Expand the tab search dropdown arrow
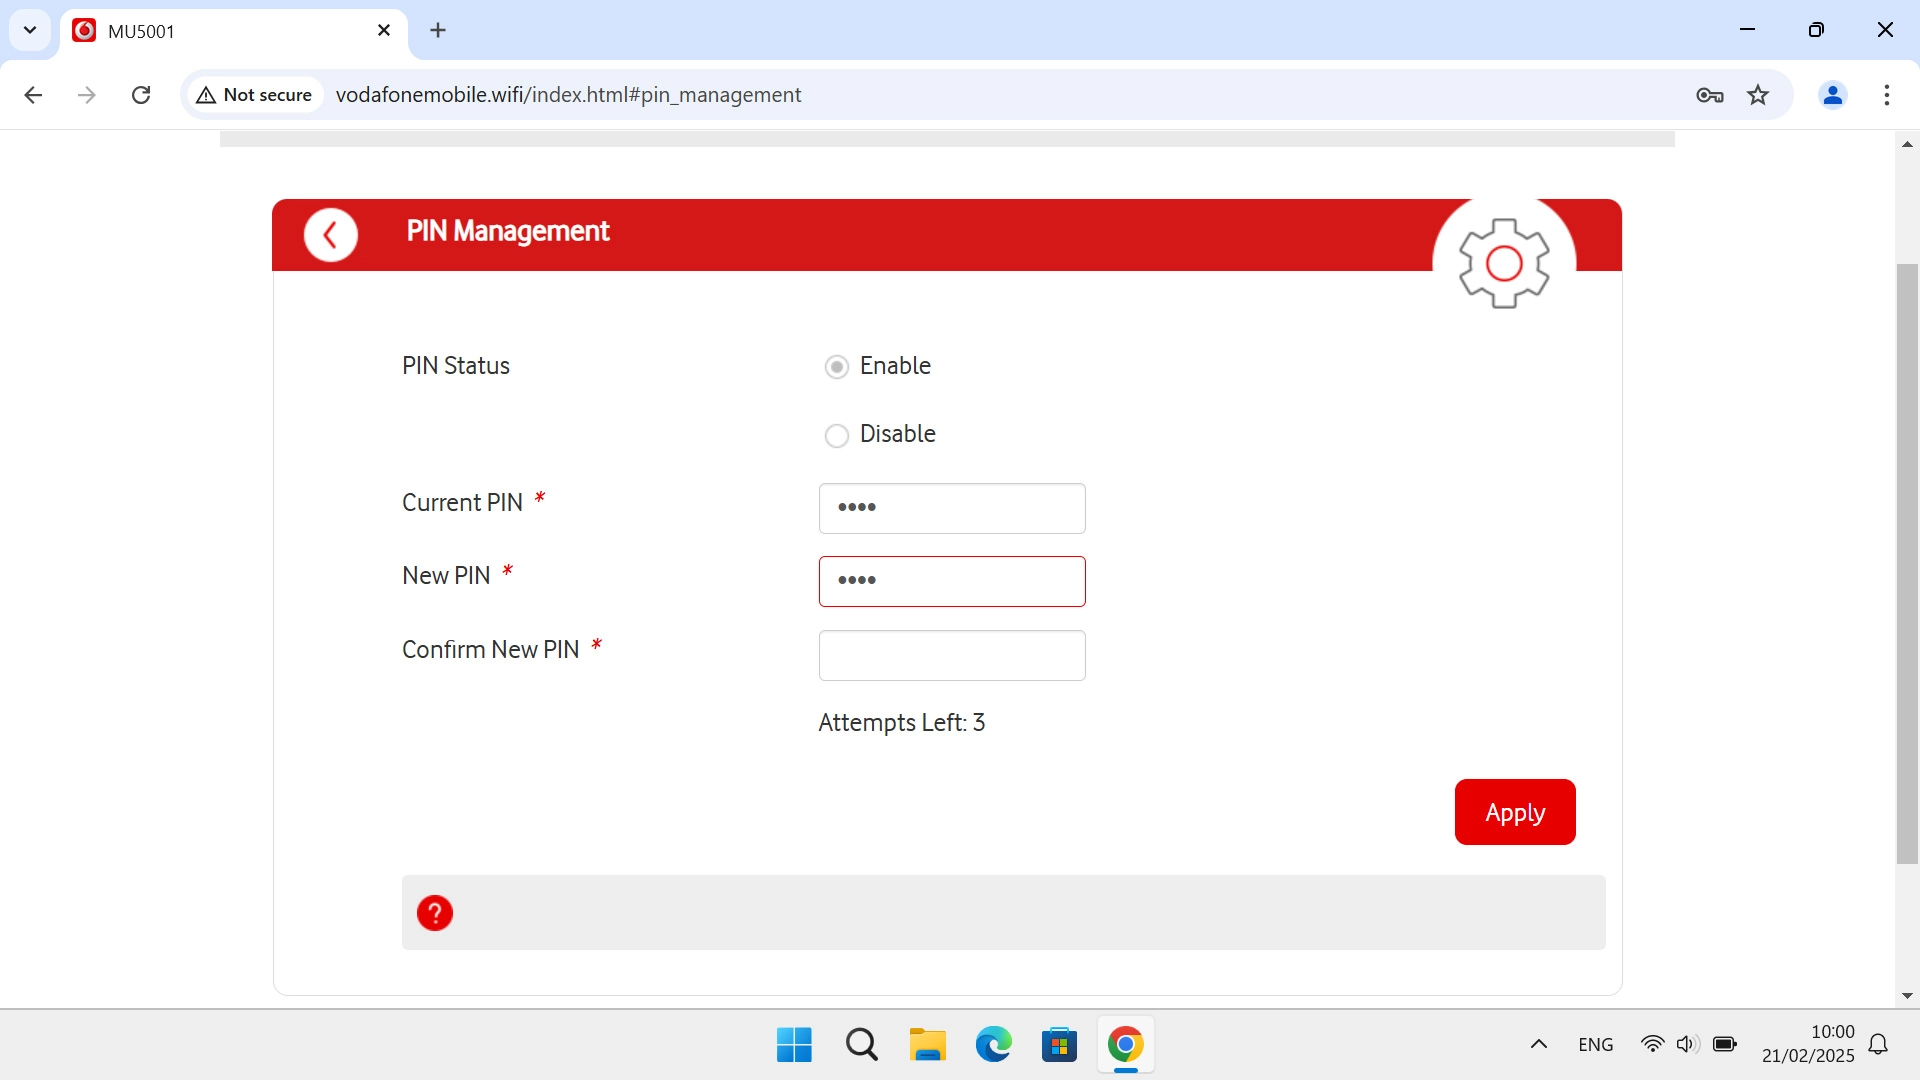 click(30, 30)
